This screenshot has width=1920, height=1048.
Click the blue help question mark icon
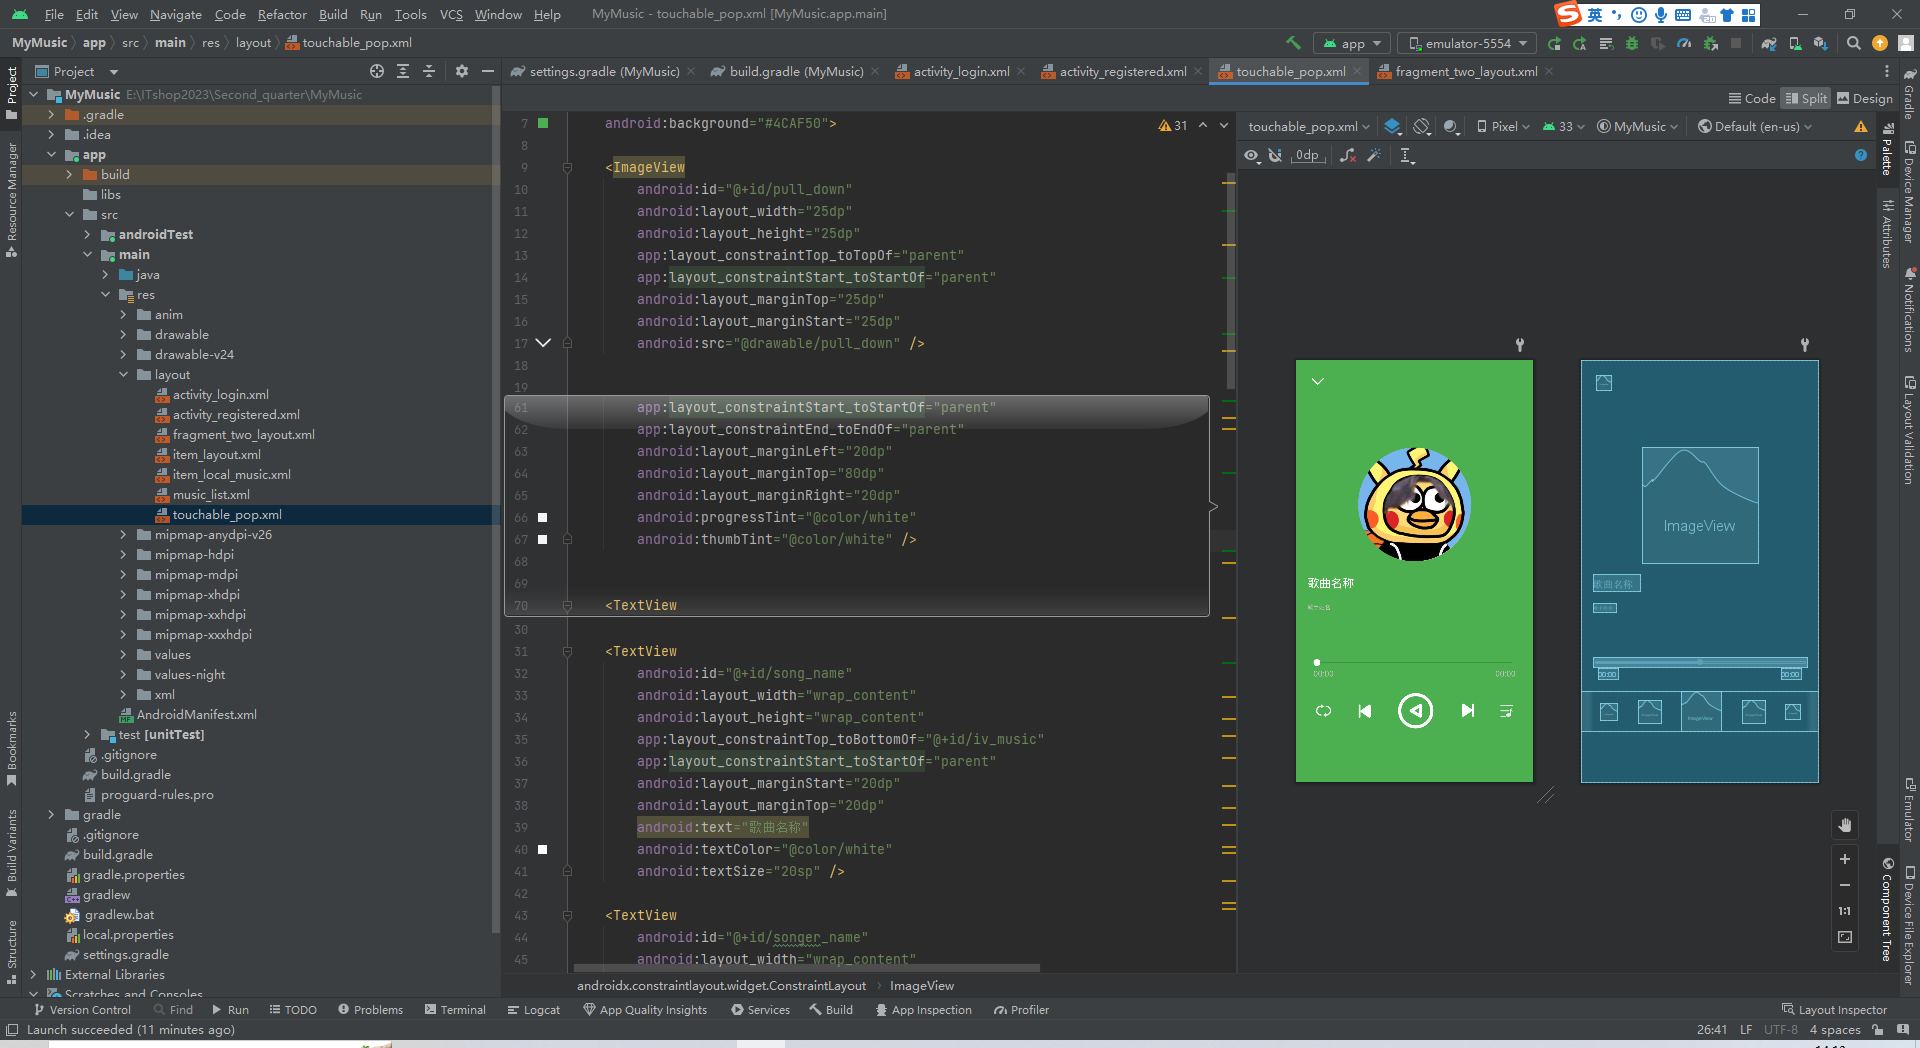(x=1860, y=155)
